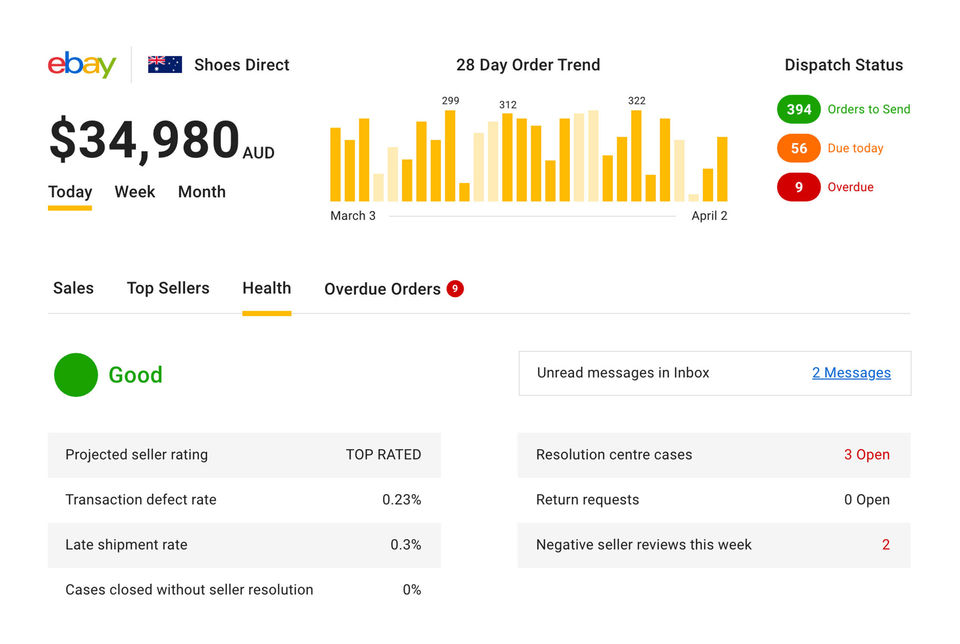This screenshot has width=960, height=644.
Task: Click the orange 56 due today badge
Action: 798,148
